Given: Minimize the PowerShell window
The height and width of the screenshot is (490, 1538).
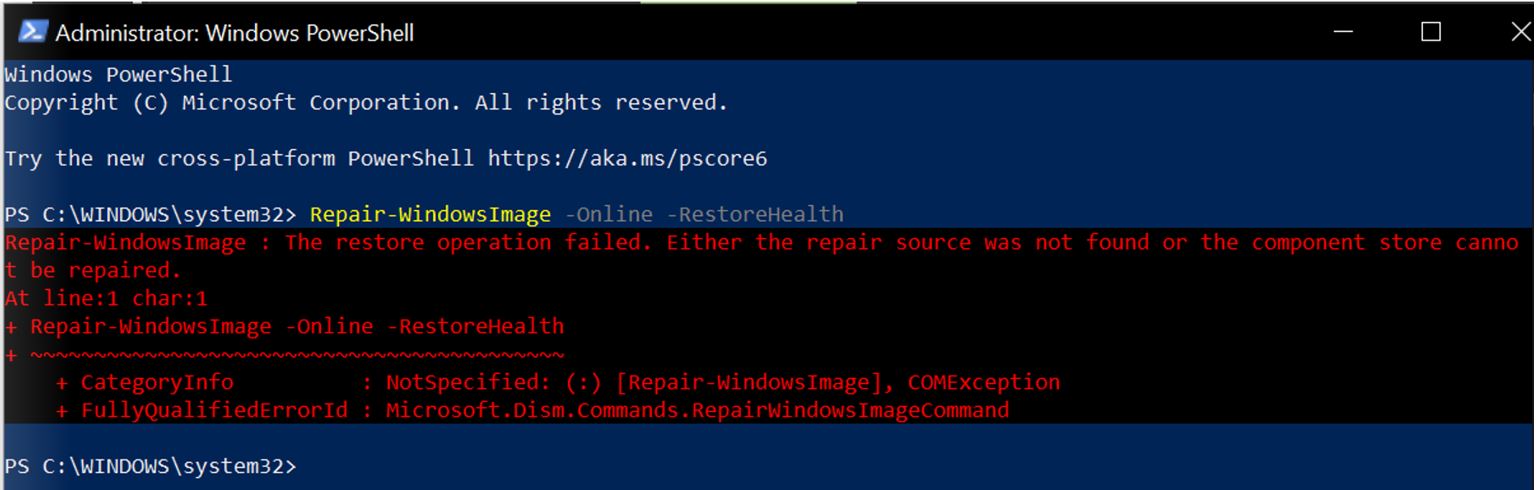Looking at the screenshot, I should coord(1343,32).
